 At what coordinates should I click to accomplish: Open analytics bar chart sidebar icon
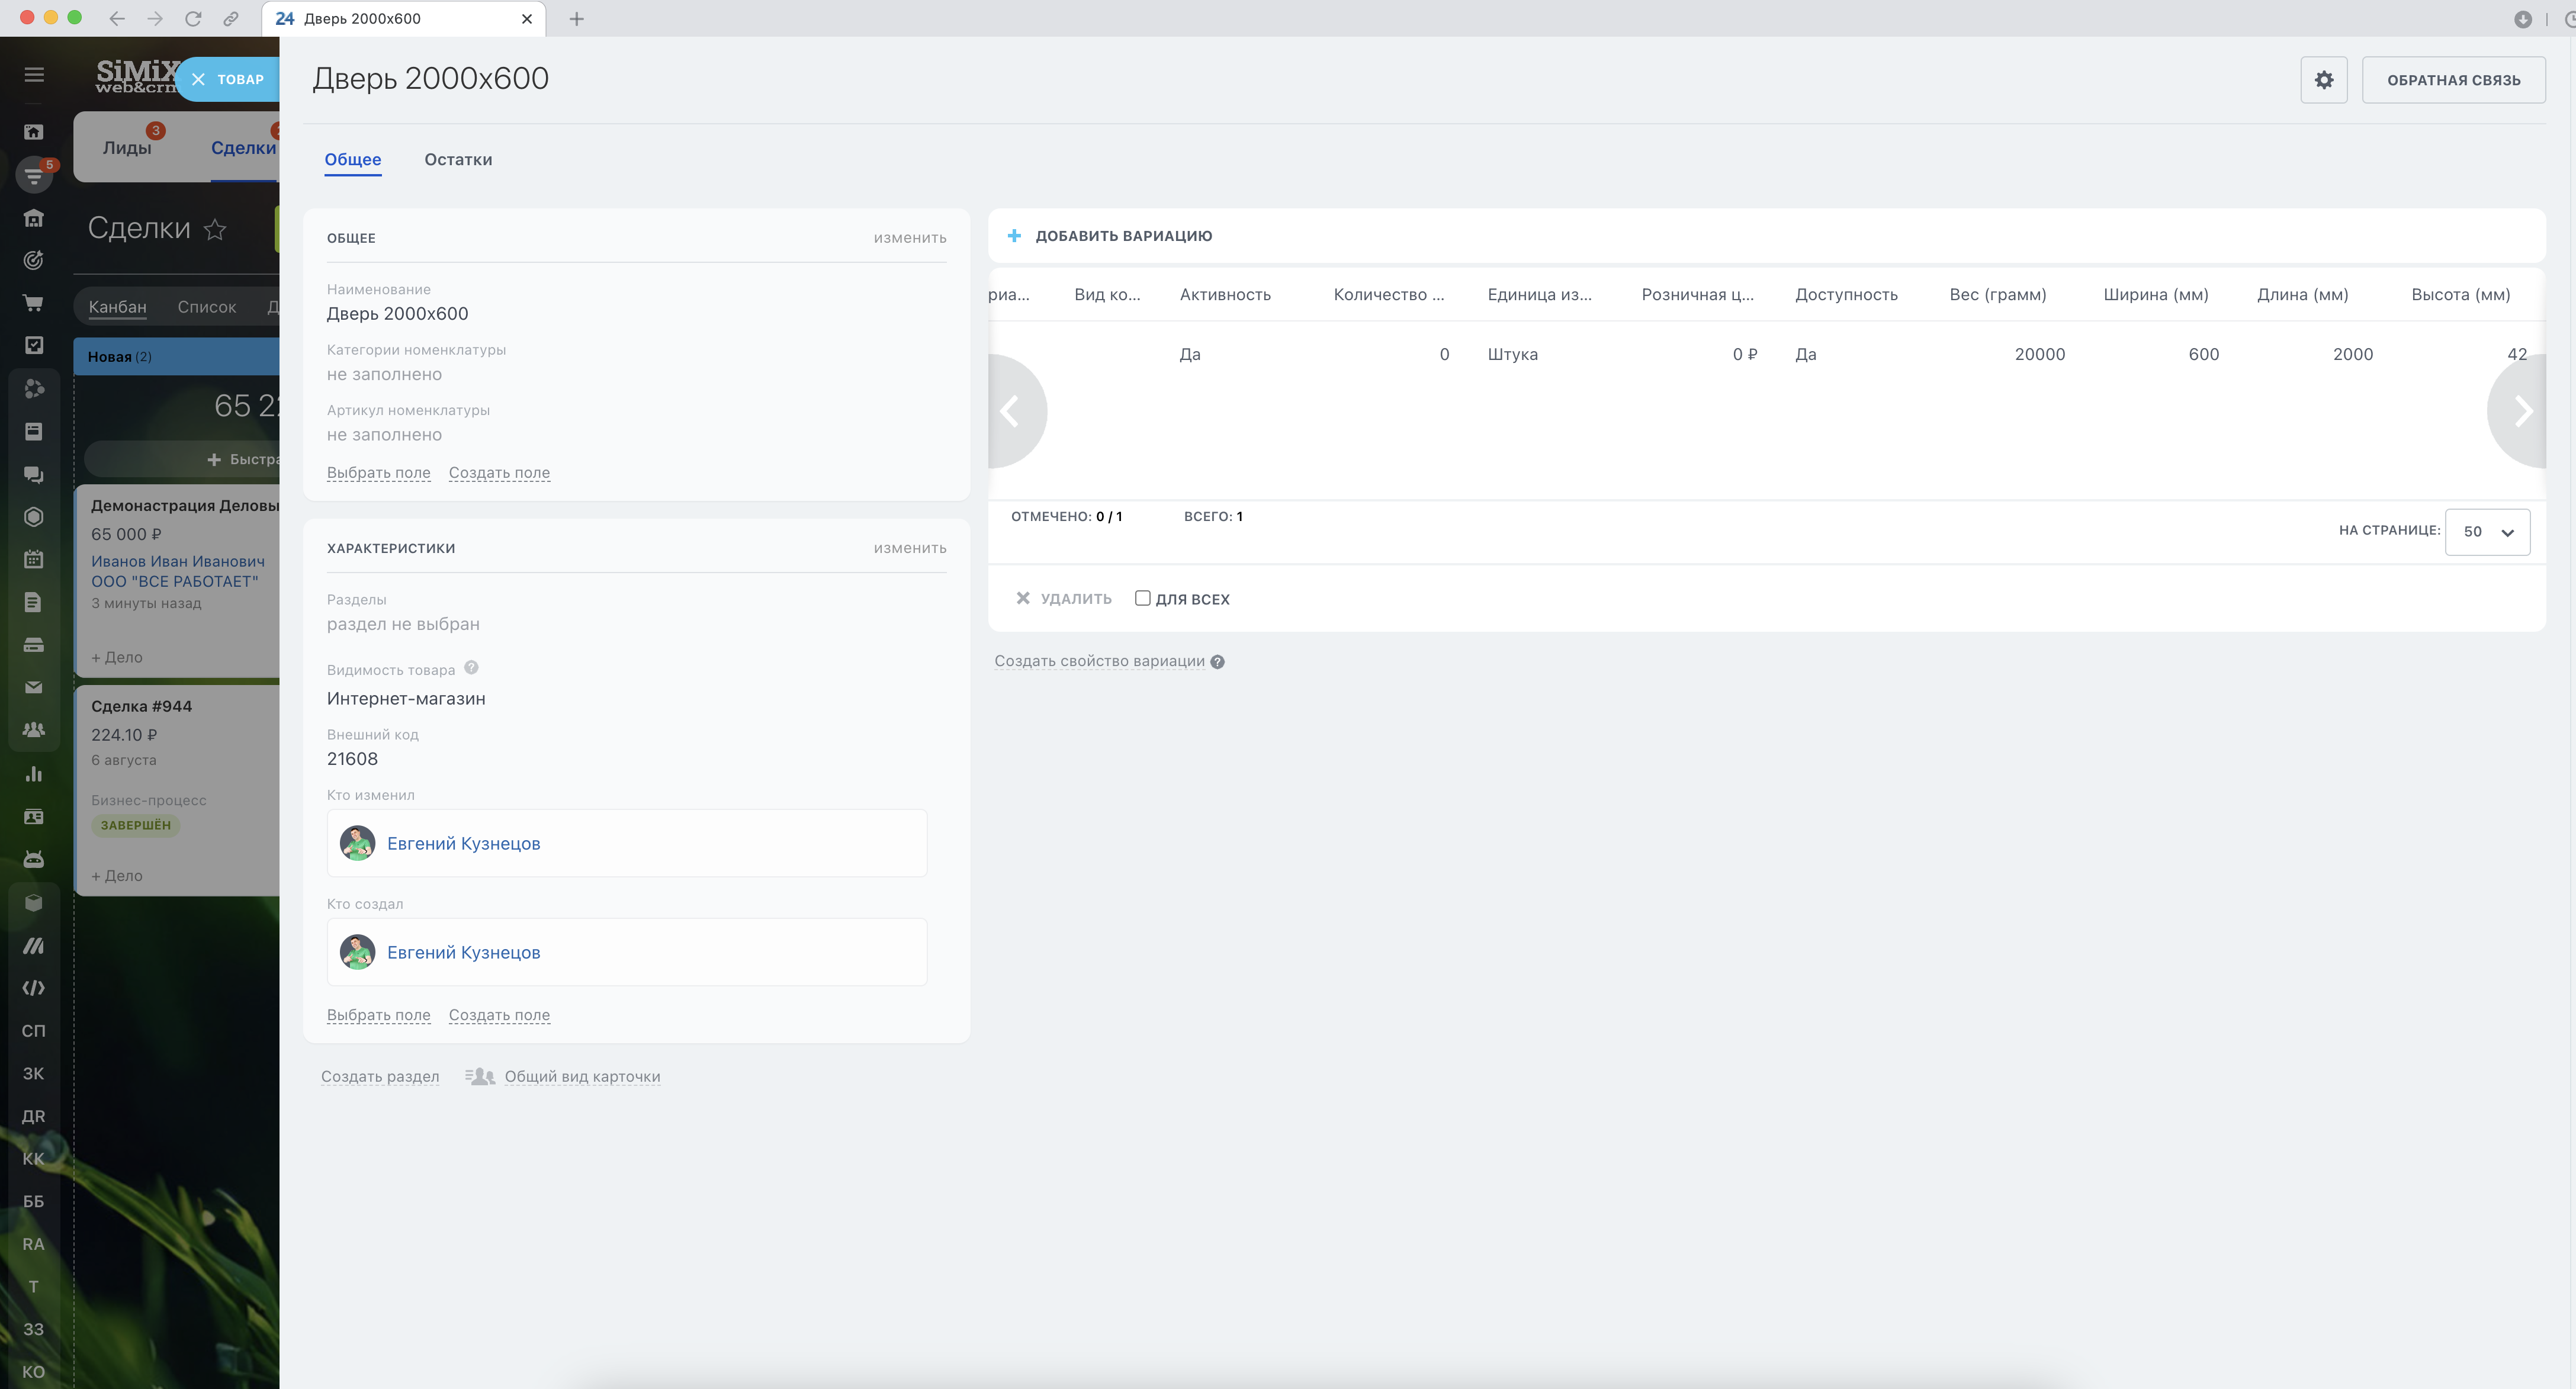33,773
